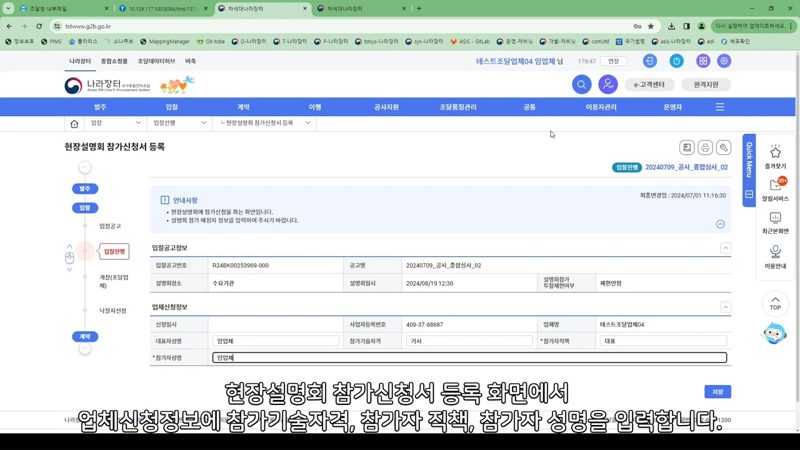Switch to 조달데이터허브 top tab
Image resolution: width=800 pixels, height=450 pixels.
(156, 61)
